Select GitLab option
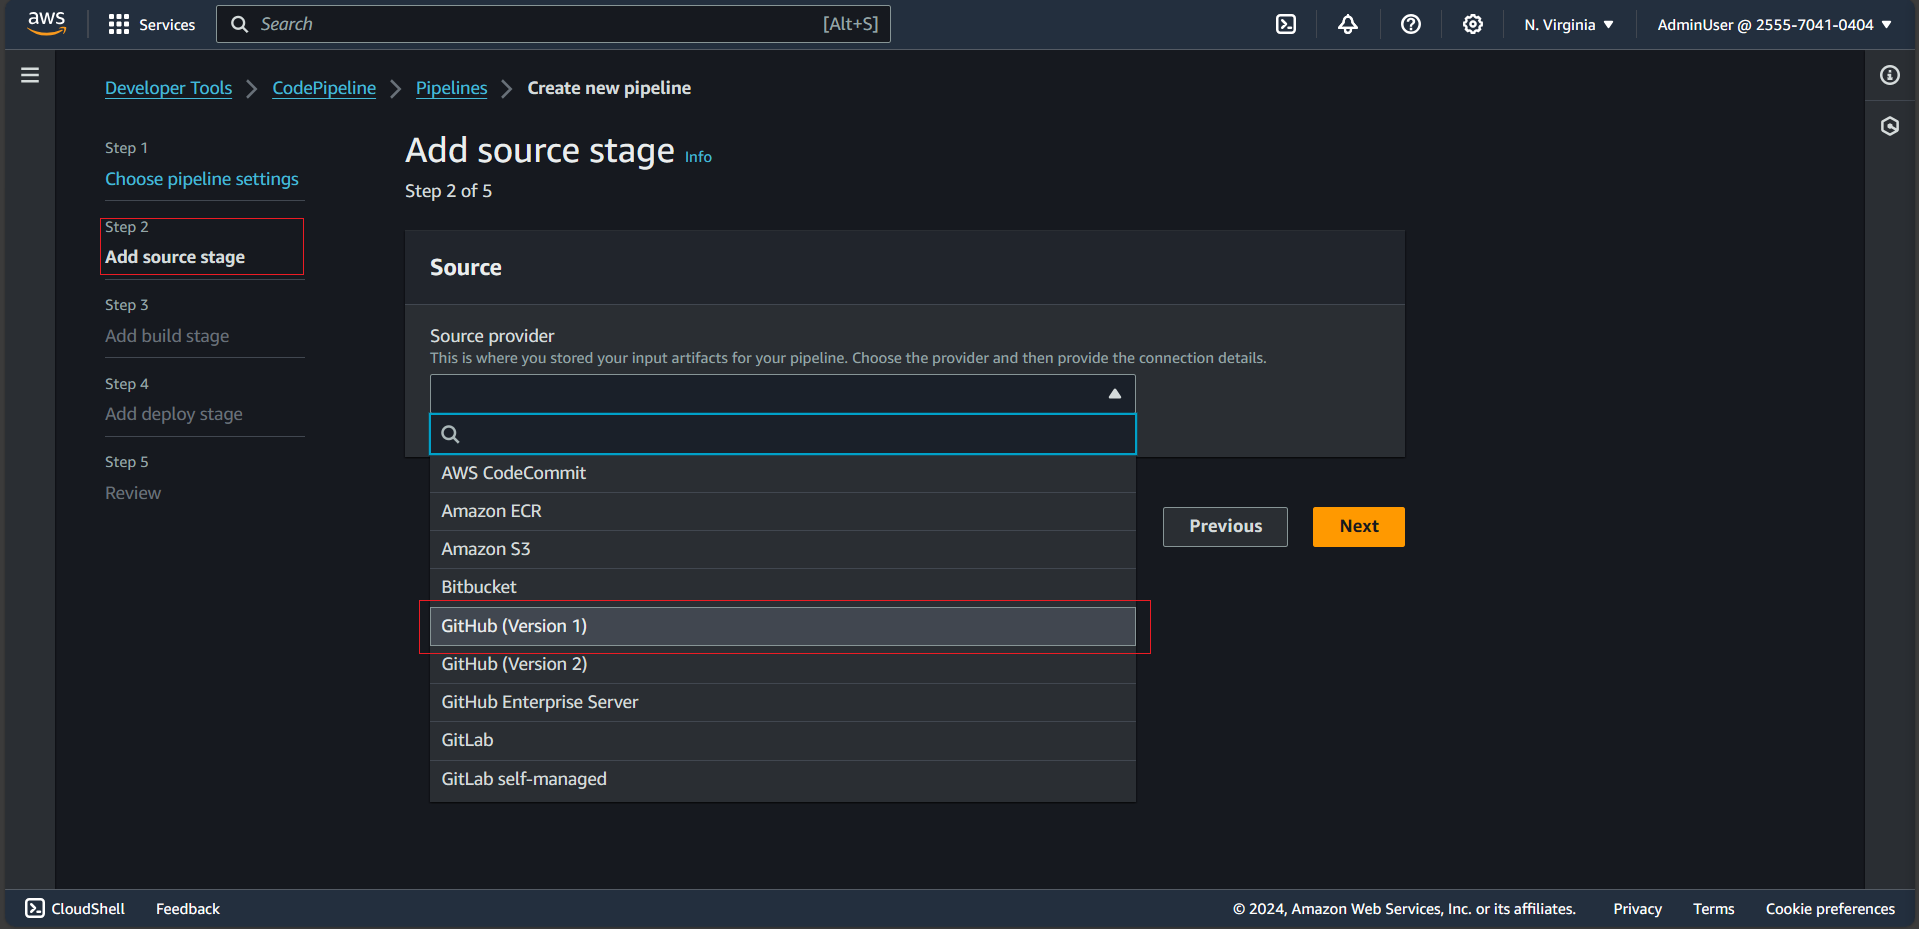Screen dimensions: 1919x929 point(783,740)
